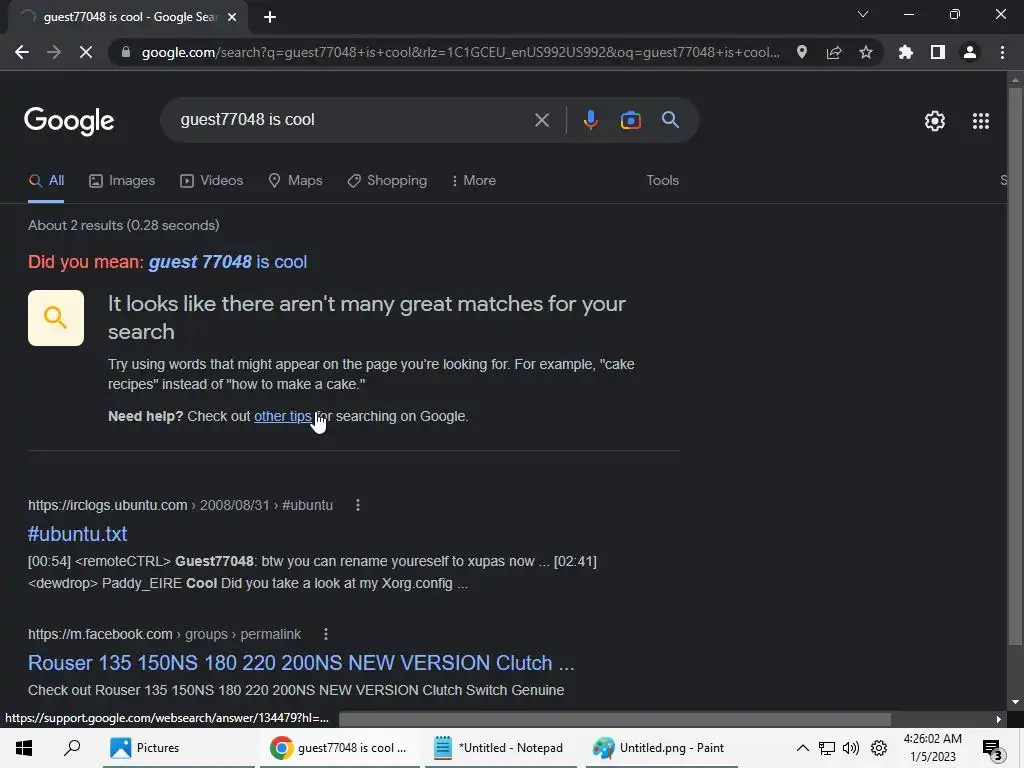Click the Chrome taskbar button

pyautogui.click(x=340, y=748)
